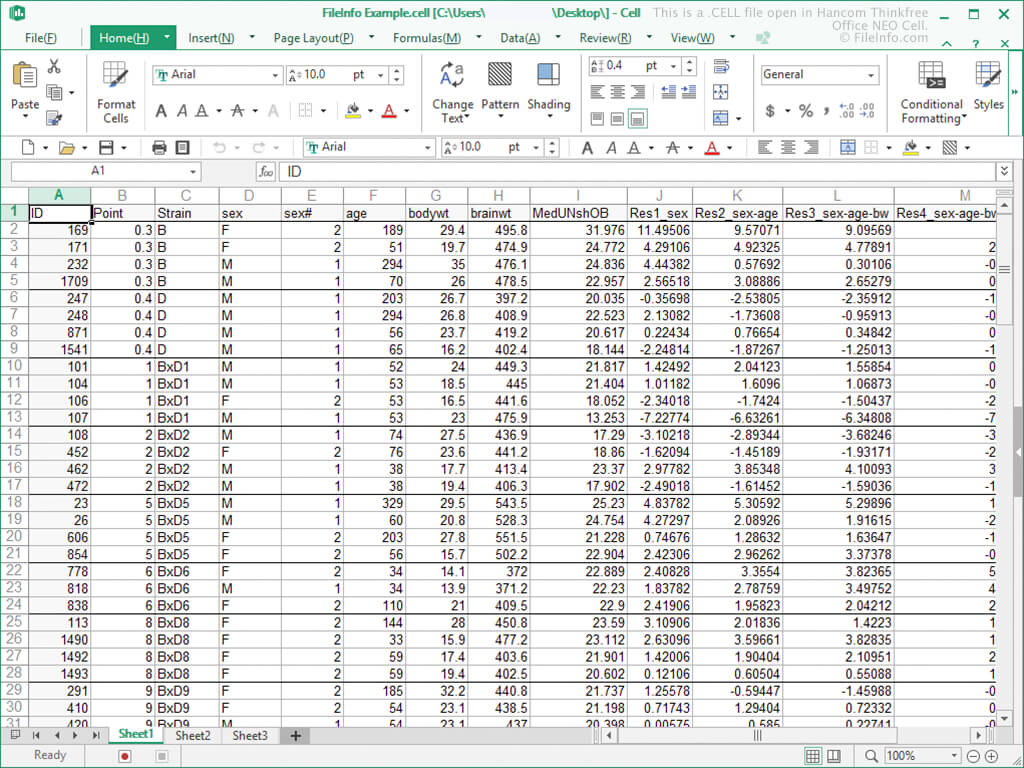Open the Formulas tab
Viewport: 1024px width, 768px height.
(x=426, y=38)
